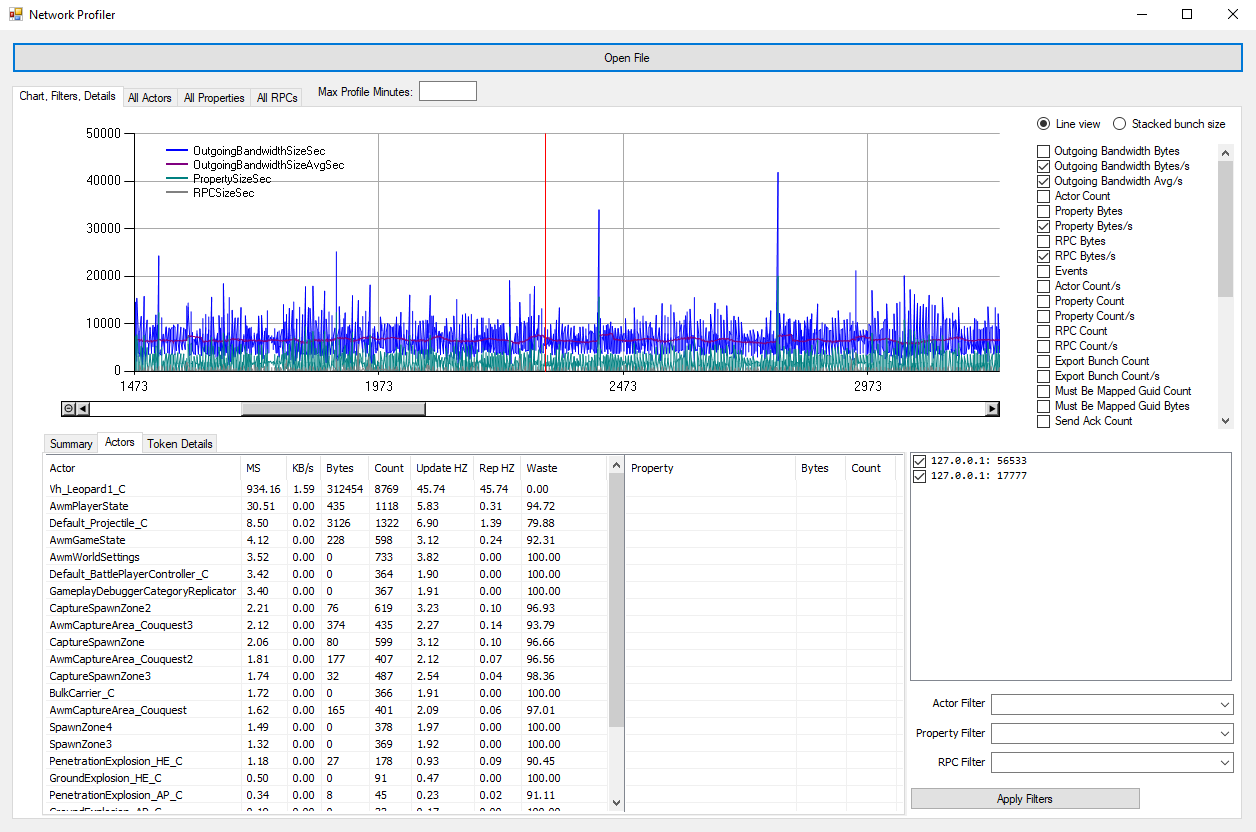Switch to the All Properties tab
This screenshot has width=1256, height=832.
pyautogui.click(x=214, y=98)
